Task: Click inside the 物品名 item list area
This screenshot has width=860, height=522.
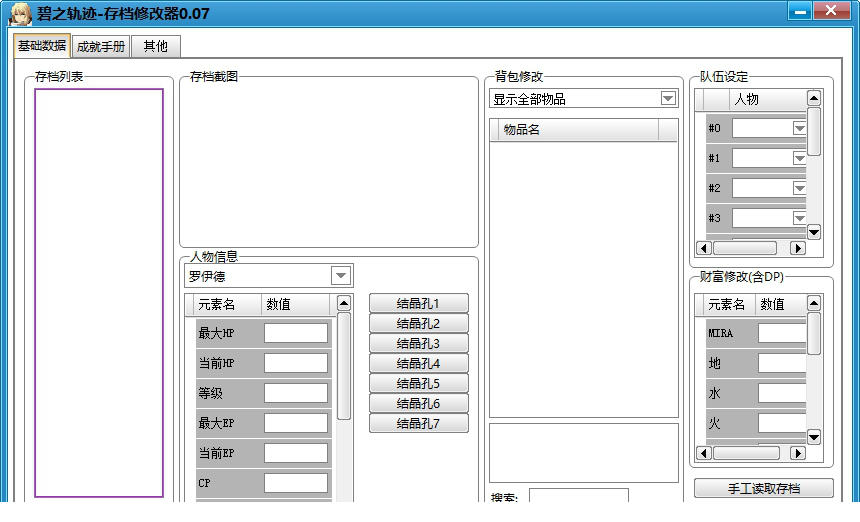Action: (x=584, y=280)
